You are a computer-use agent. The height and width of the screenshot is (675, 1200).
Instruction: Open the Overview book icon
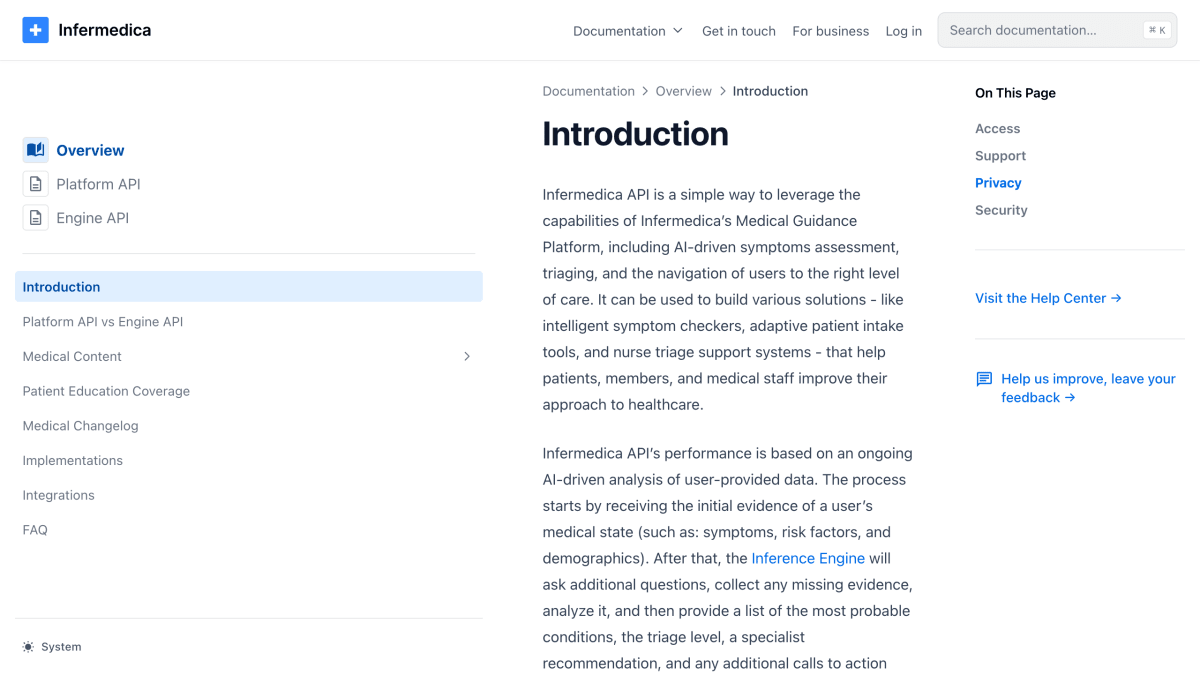coord(36,150)
